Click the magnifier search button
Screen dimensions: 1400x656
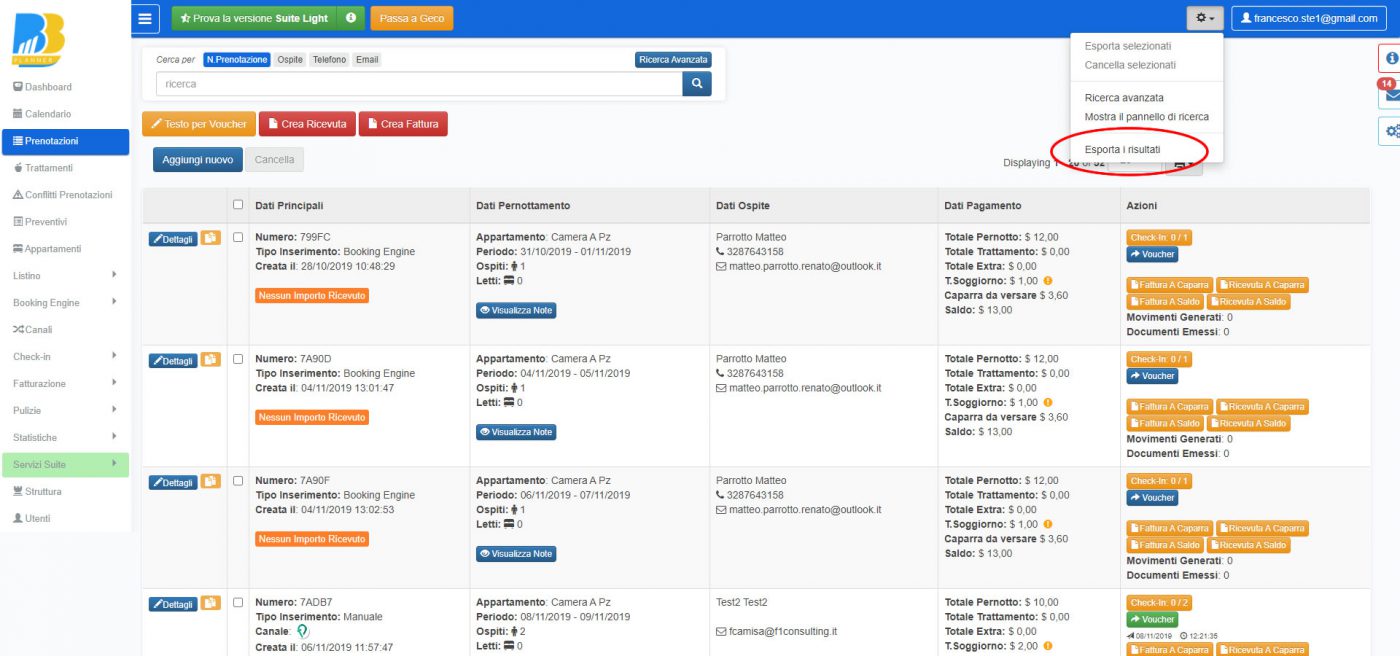[x=697, y=84]
